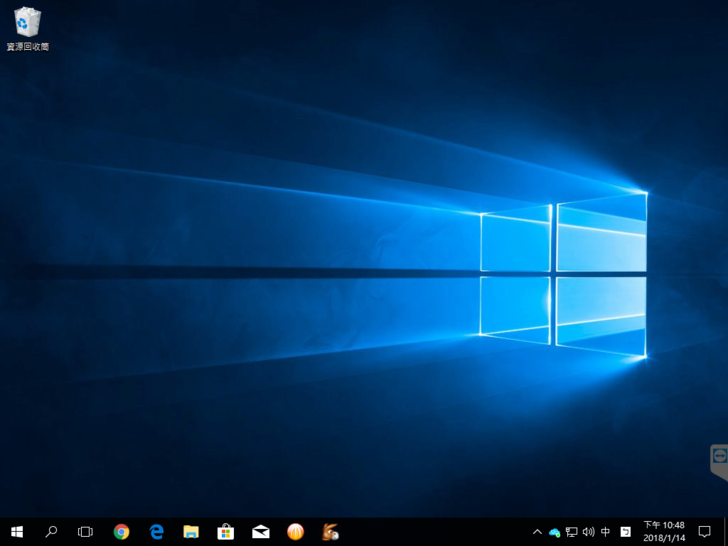Expand the hidden system tray icons

click(537, 532)
